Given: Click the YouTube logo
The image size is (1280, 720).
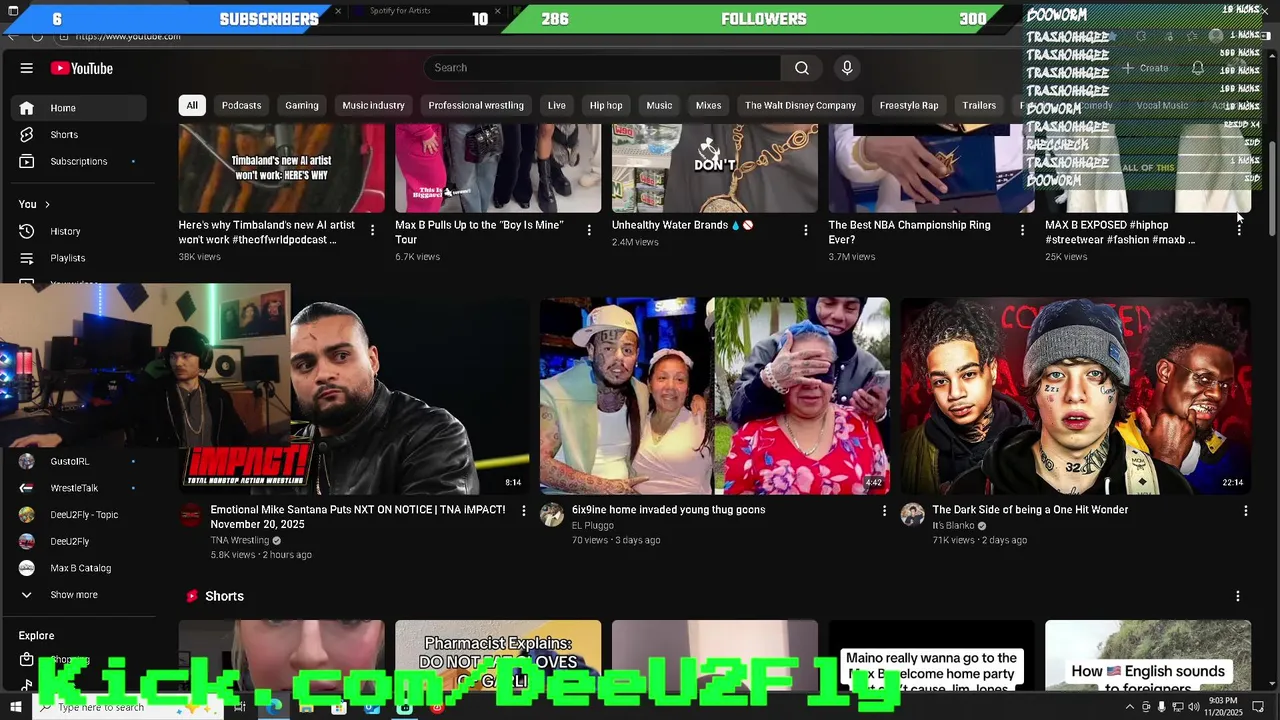Looking at the screenshot, I should tap(82, 68).
